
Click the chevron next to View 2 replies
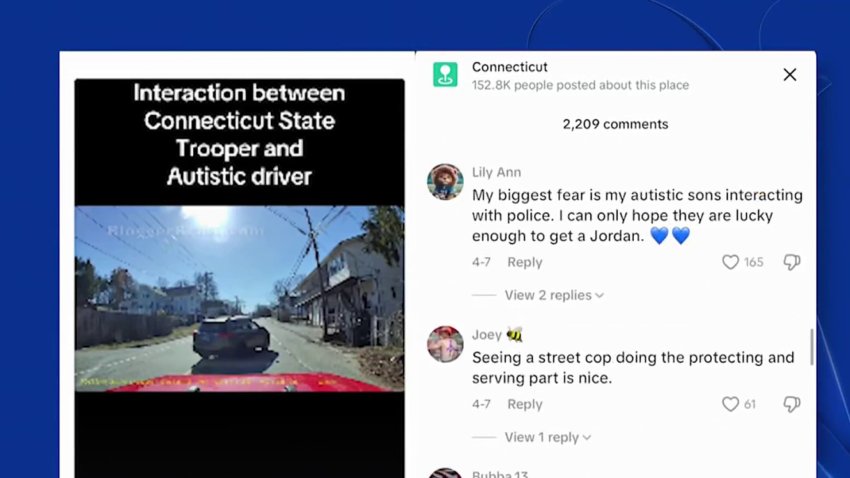pyautogui.click(x=599, y=296)
